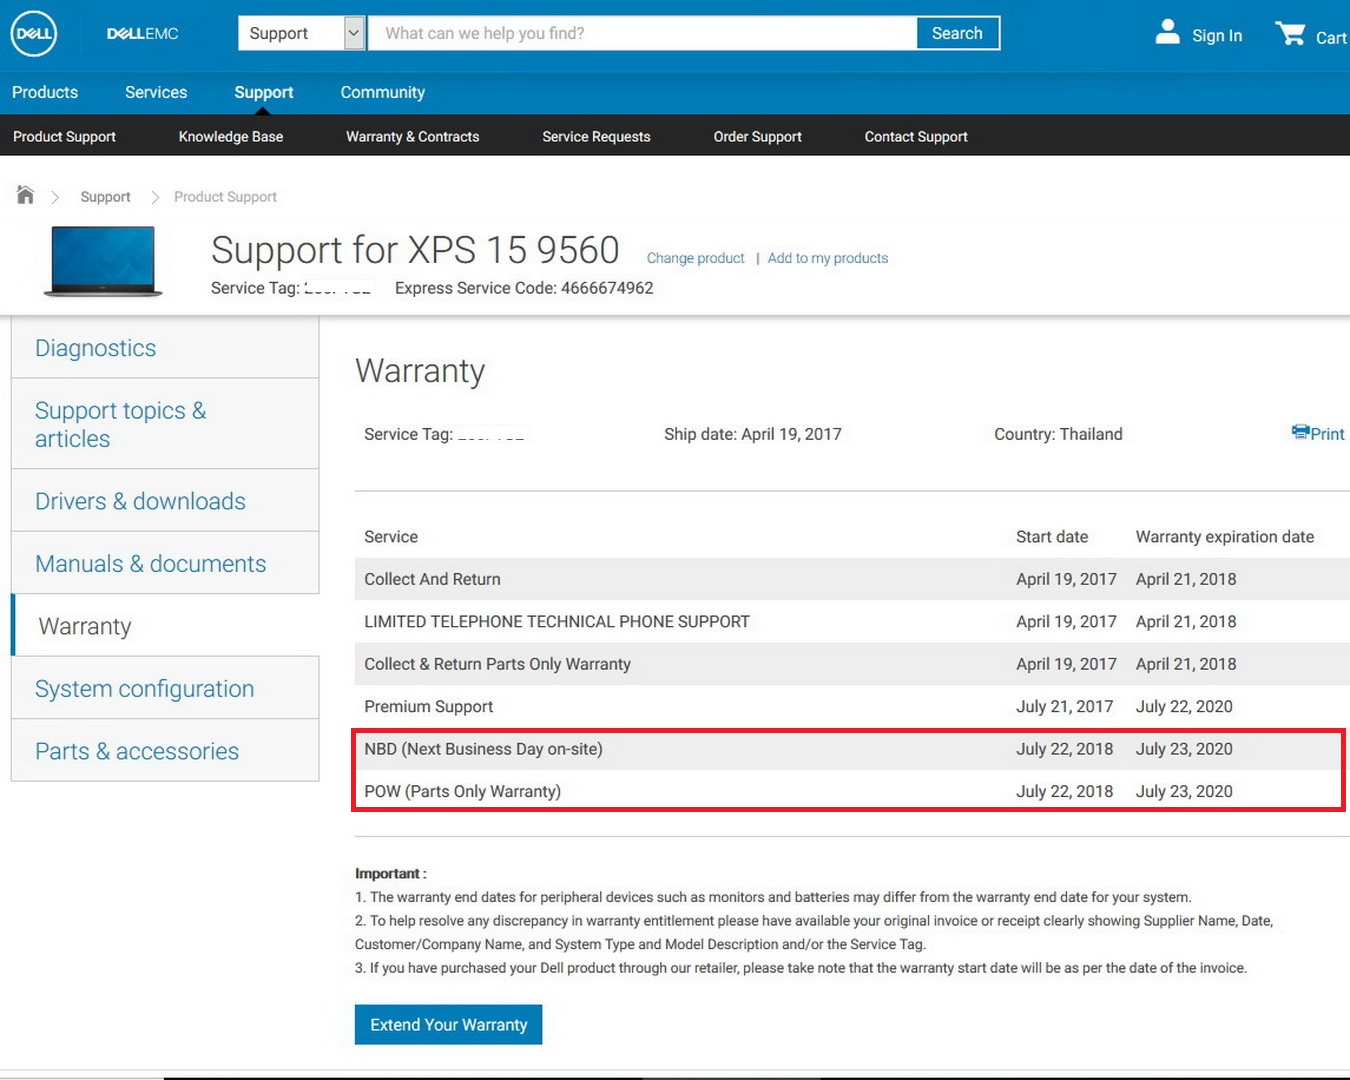
Task: Click the Dell round logo
Action: [x=33, y=34]
